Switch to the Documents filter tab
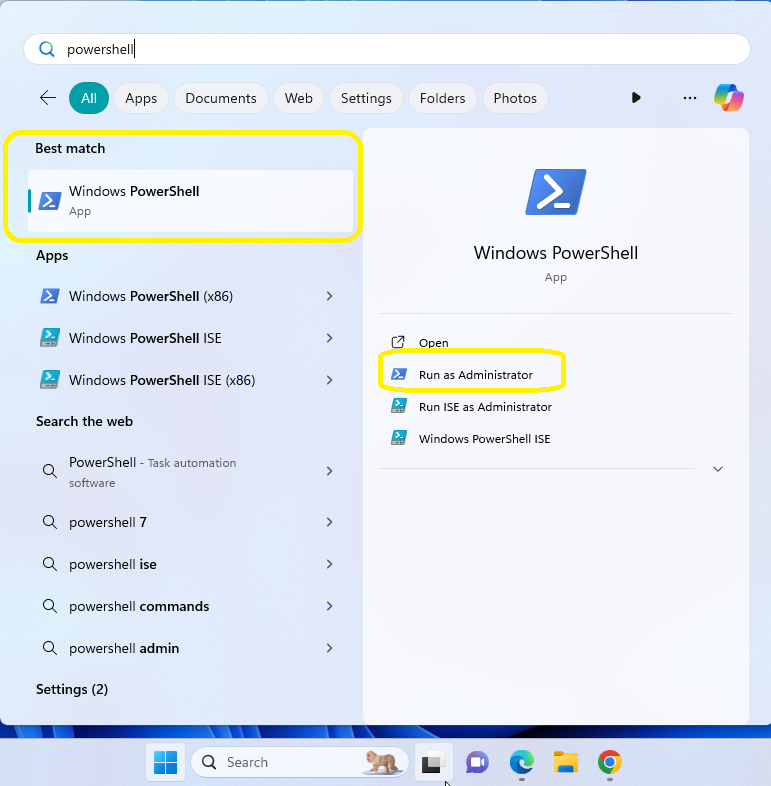Screen dimensions: 771x786 click(x=221, y=98)
